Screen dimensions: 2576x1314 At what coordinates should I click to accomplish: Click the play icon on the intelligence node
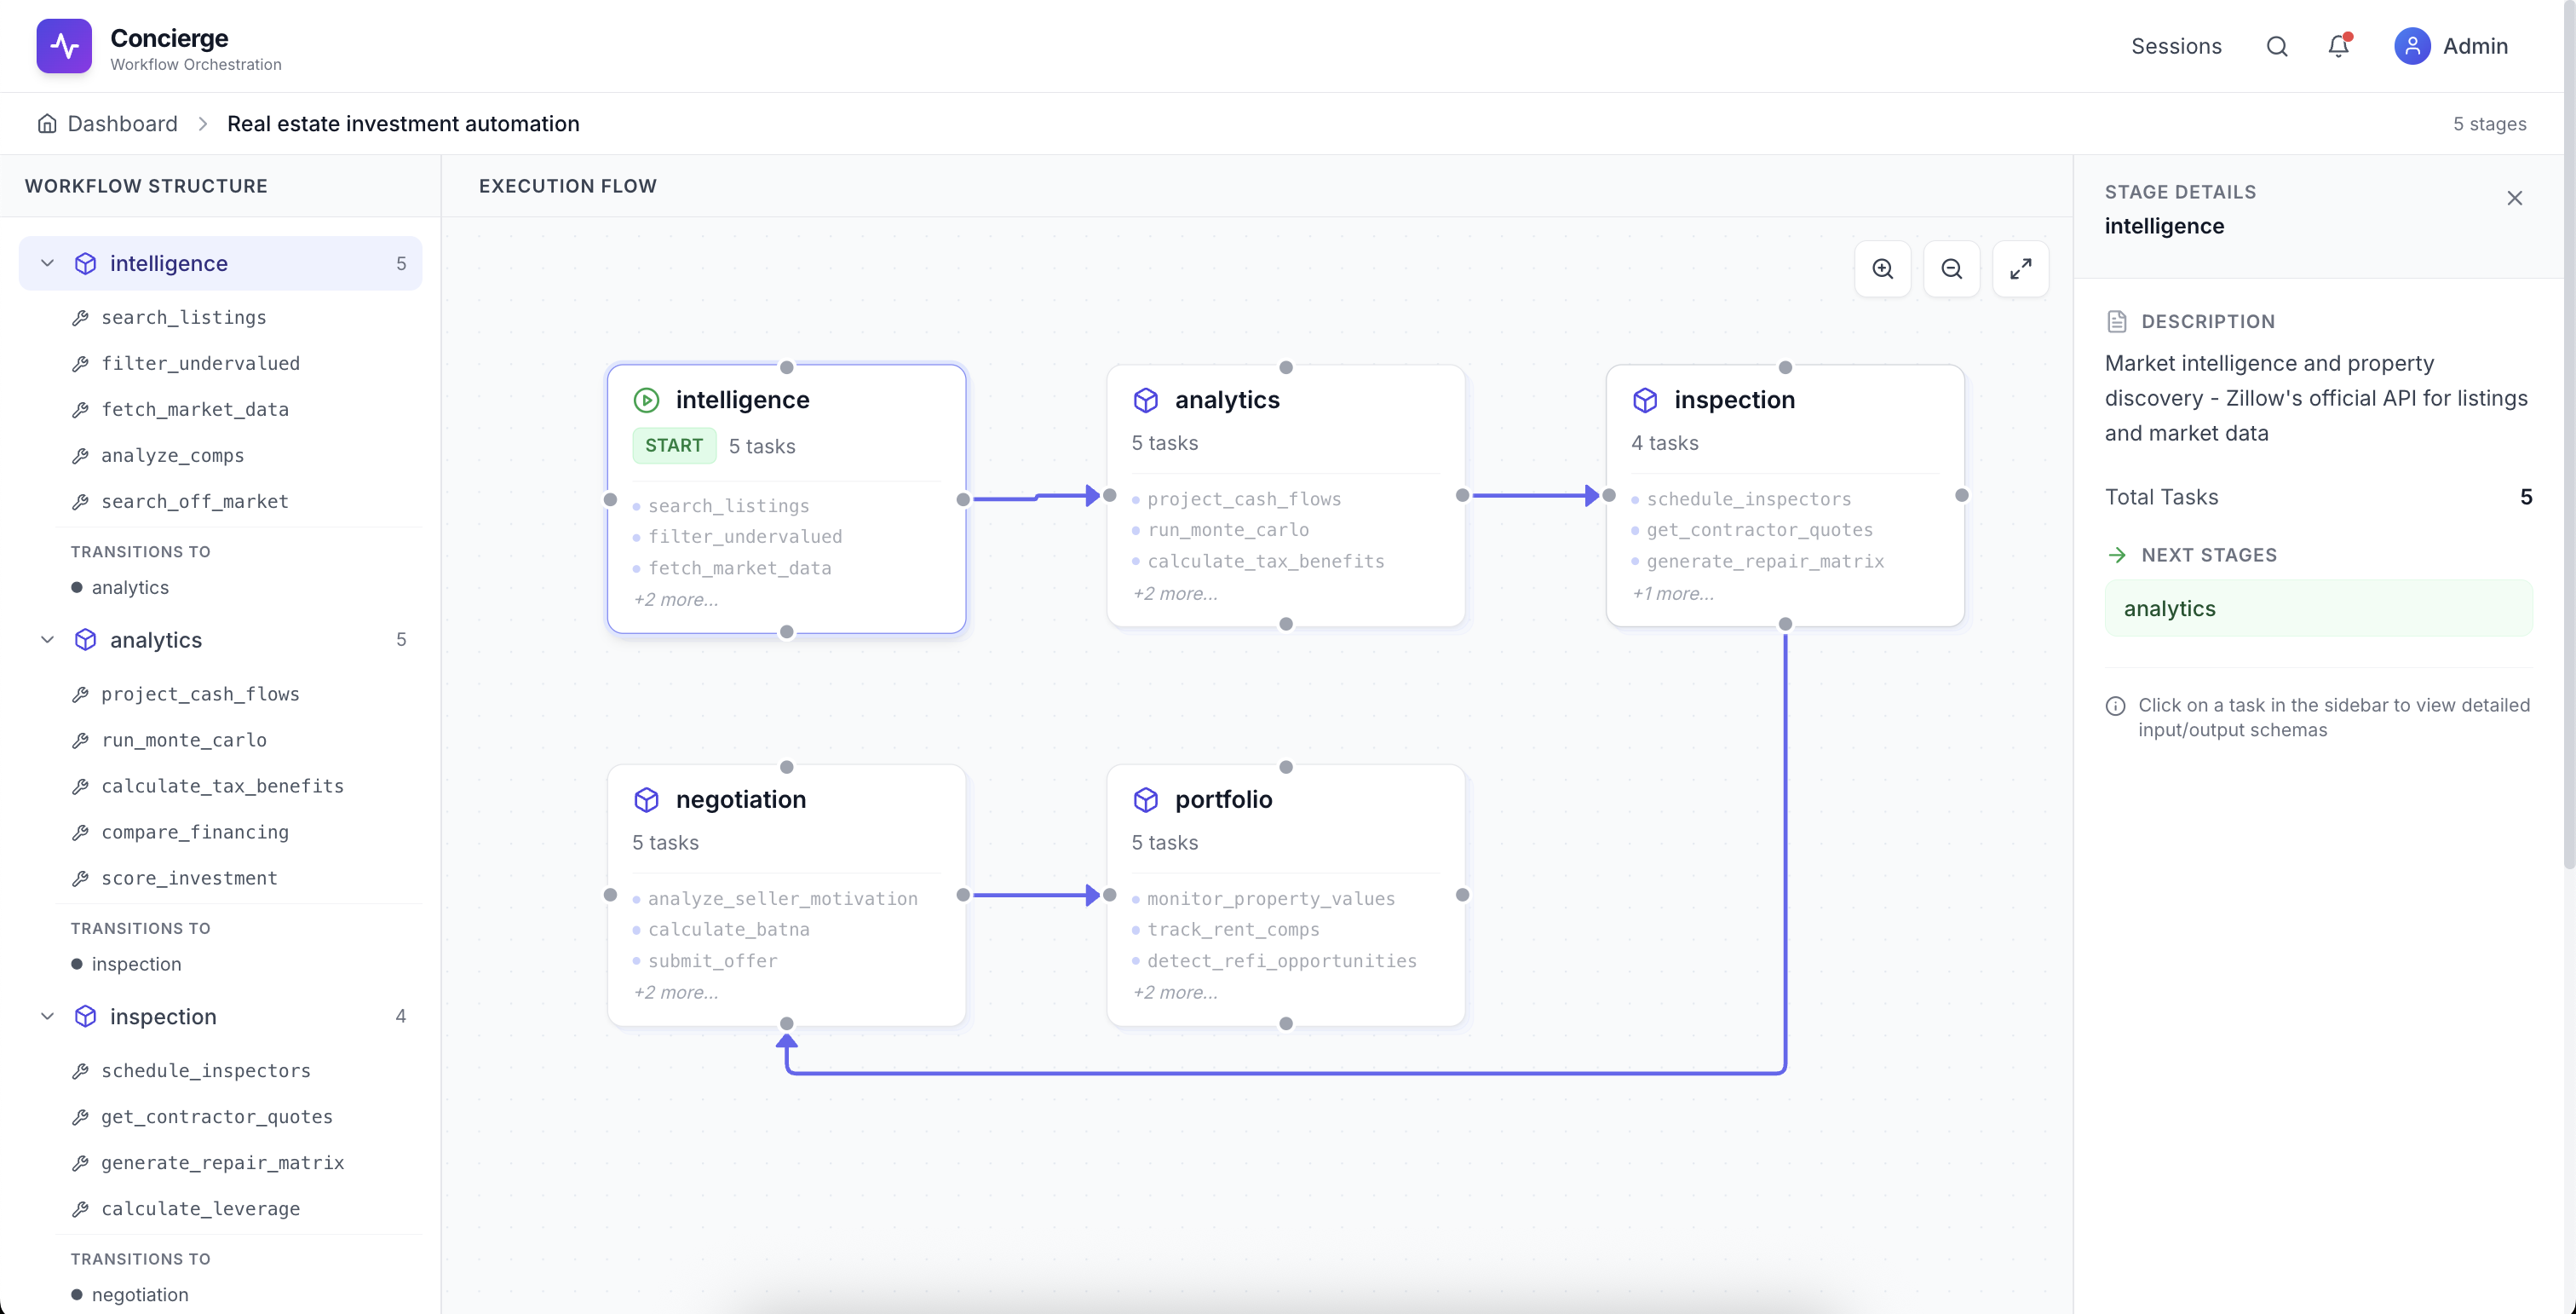(647, 399)
